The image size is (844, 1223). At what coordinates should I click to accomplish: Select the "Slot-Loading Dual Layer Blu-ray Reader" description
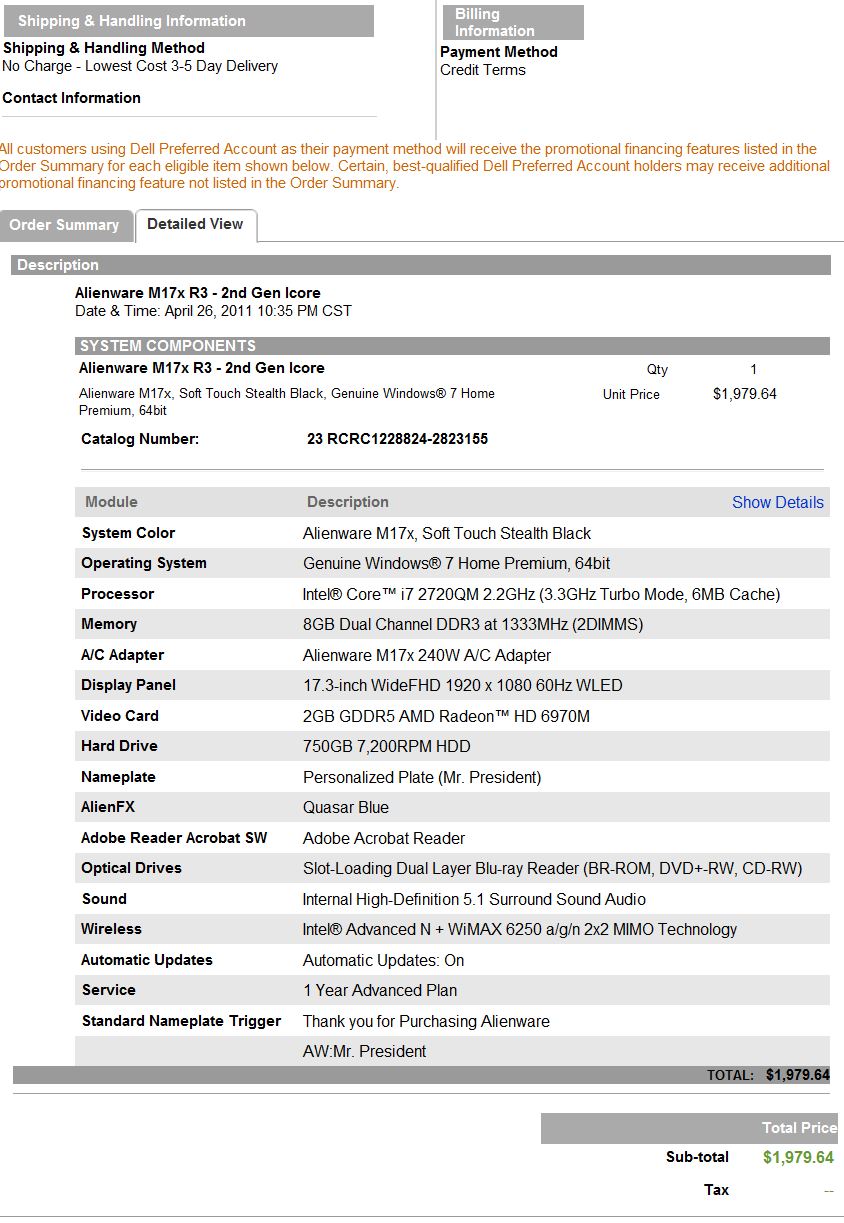tap(553, 869)
